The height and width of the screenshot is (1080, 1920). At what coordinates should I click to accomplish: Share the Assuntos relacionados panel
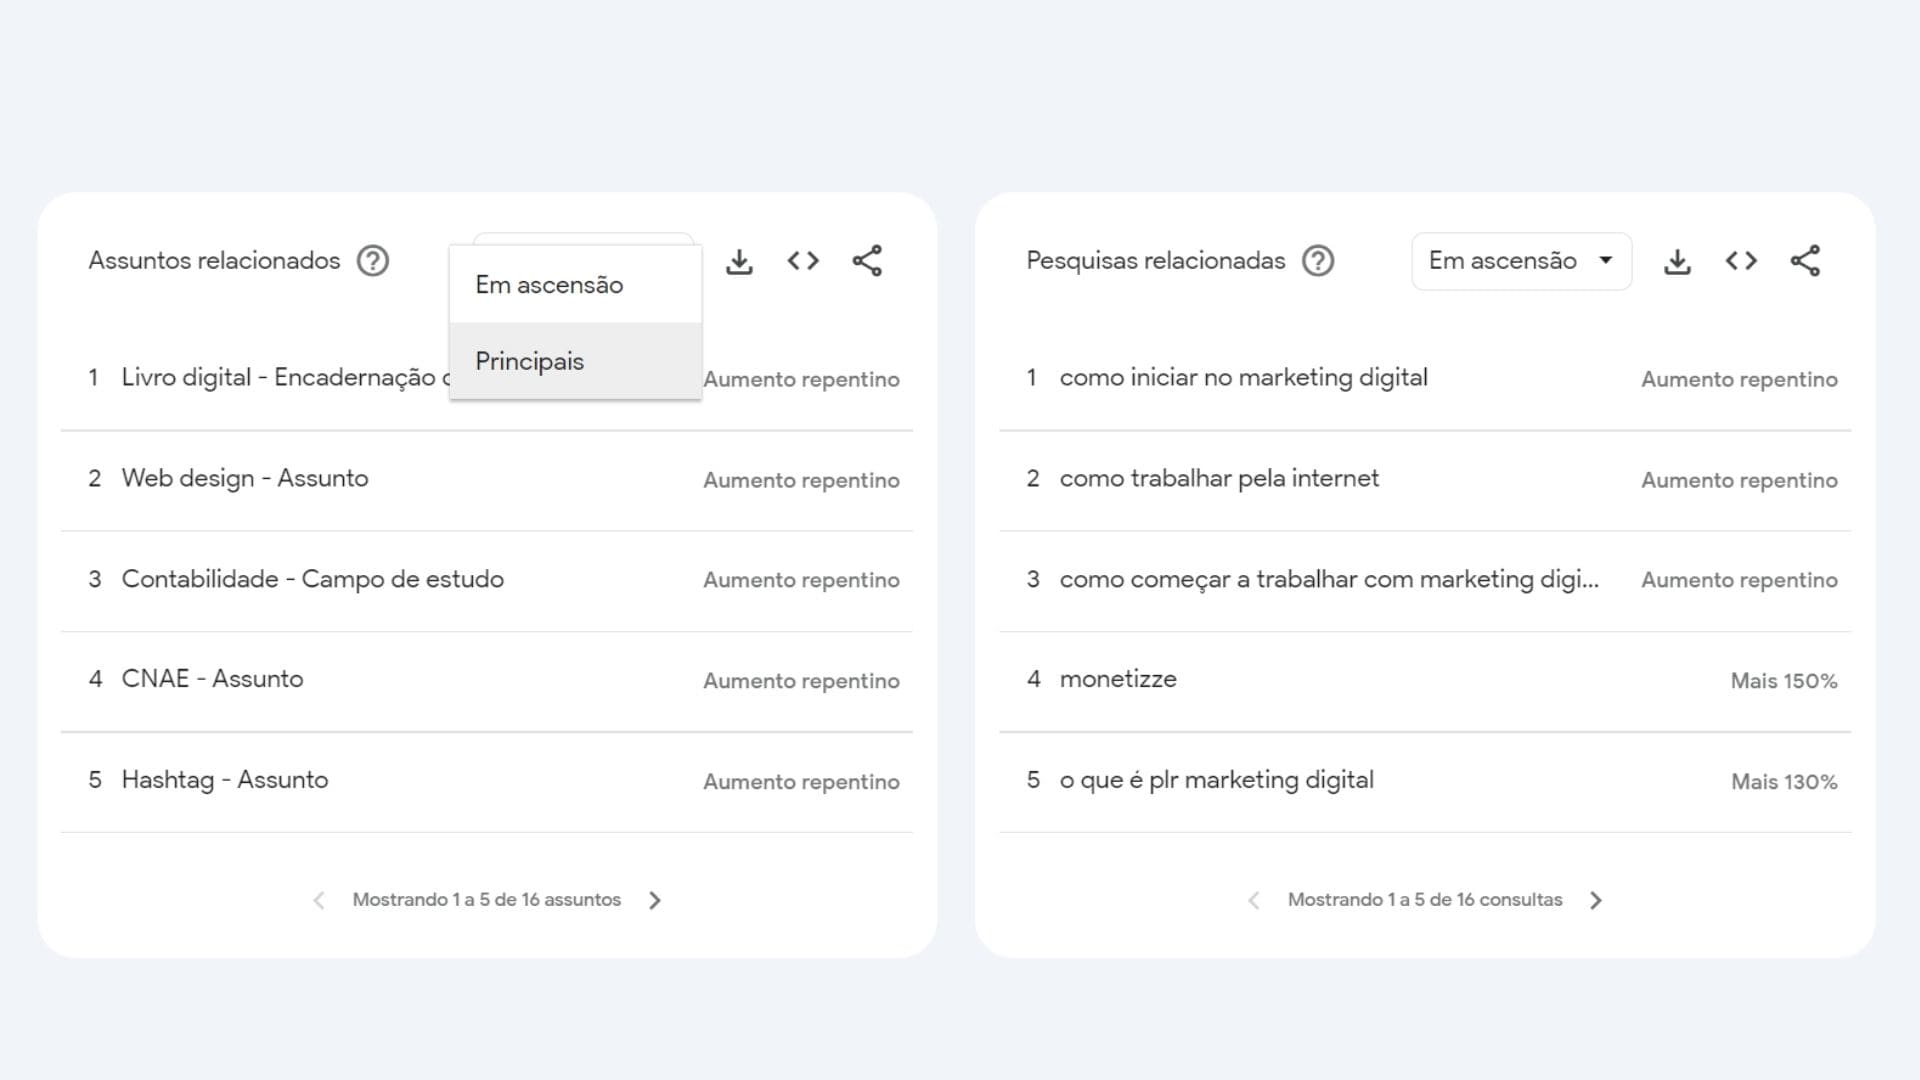click(x=867, y=261)
